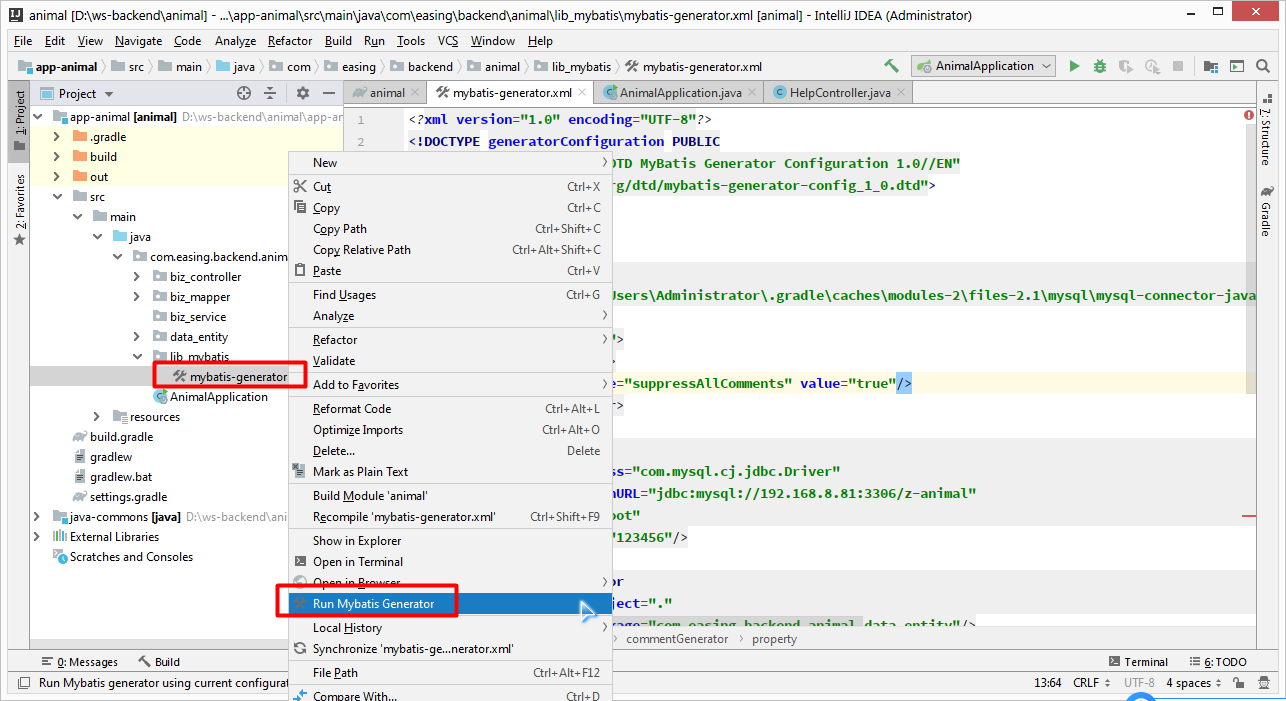Toggle the 2: Favorites tool window button
Screen dimensions: 1286x701
(x=19, y=209)
